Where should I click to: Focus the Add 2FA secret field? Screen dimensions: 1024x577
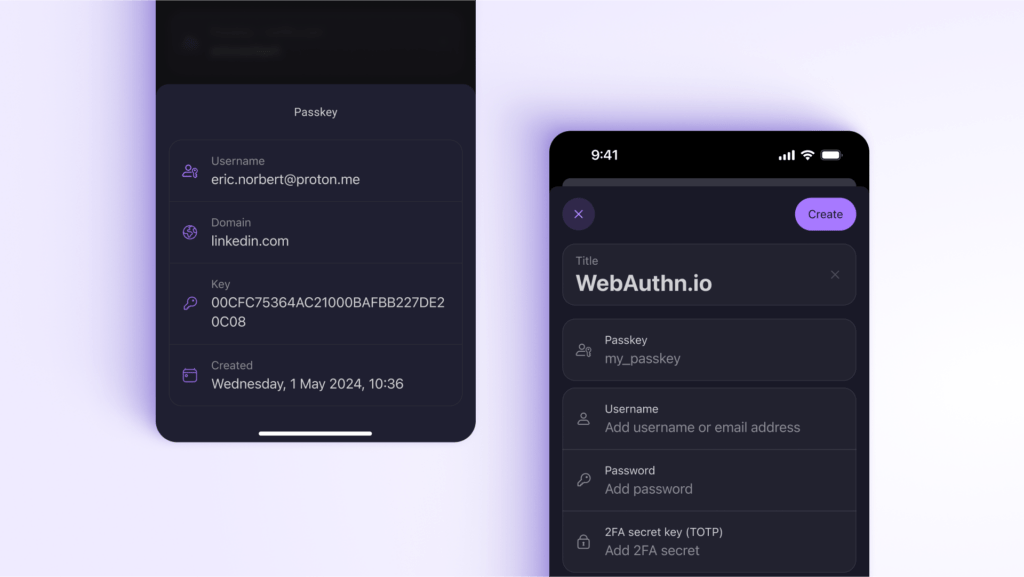[652, 551]
